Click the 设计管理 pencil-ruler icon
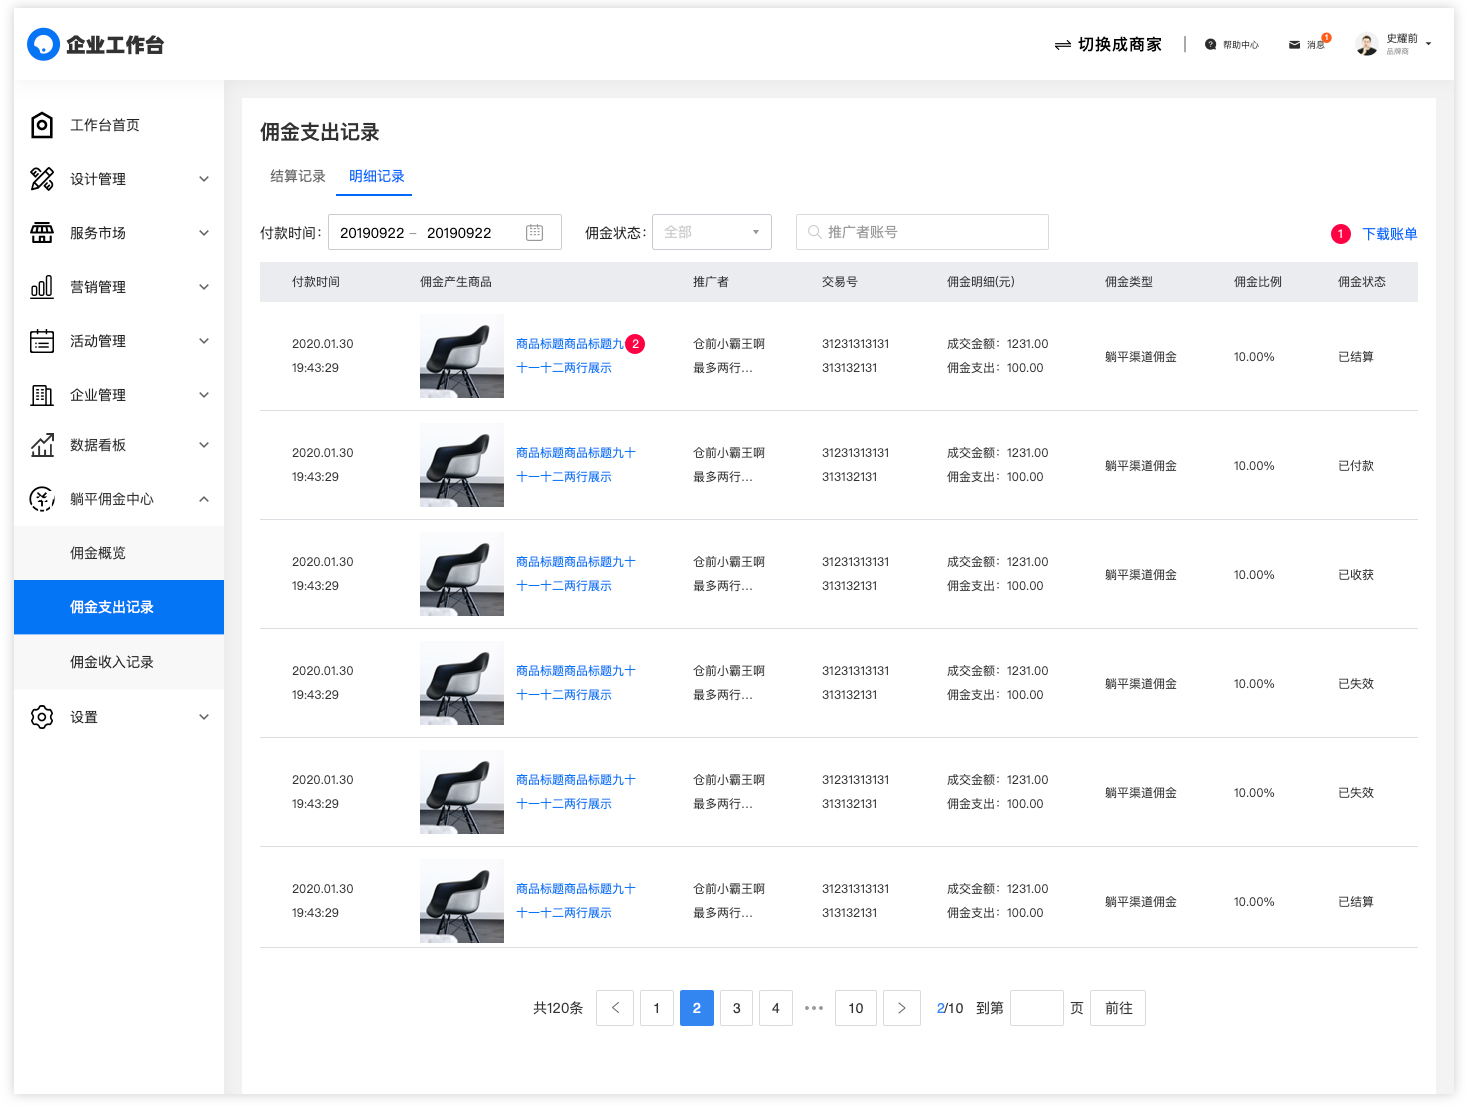 (42, 179)
